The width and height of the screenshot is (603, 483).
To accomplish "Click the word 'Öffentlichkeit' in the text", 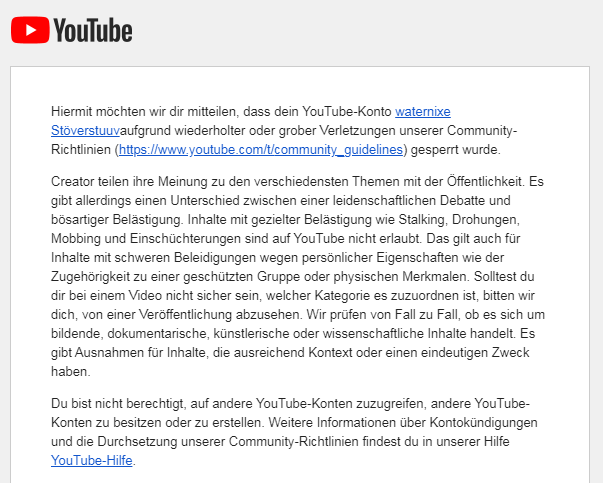I will click(485, 182).
